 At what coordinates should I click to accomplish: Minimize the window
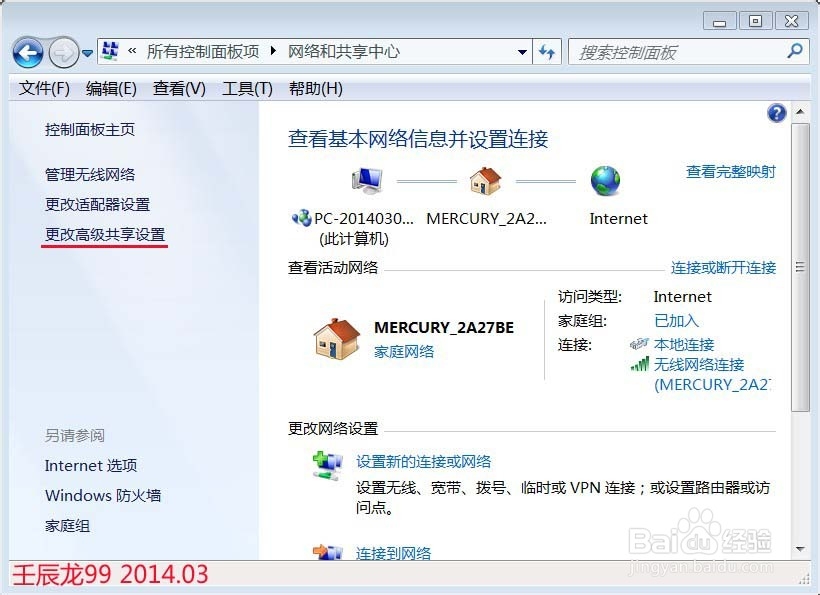720,21
